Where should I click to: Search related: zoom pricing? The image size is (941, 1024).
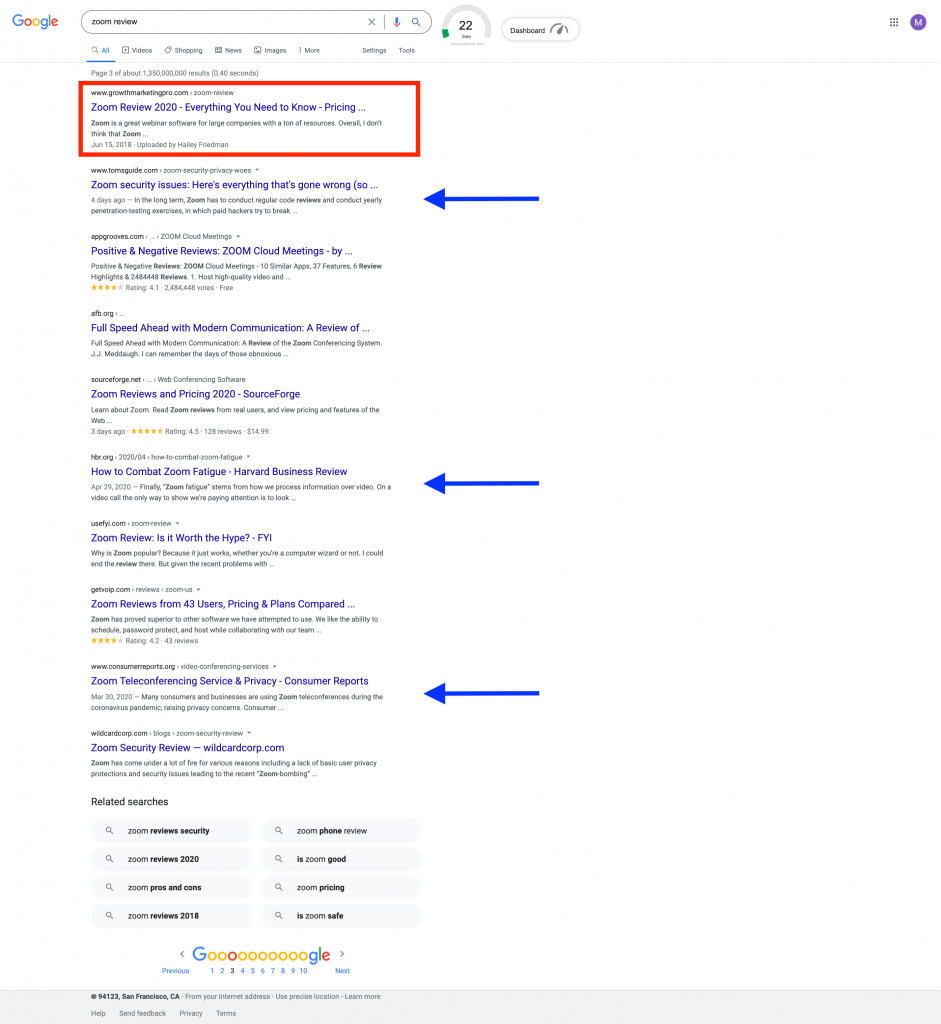point(340,888)
